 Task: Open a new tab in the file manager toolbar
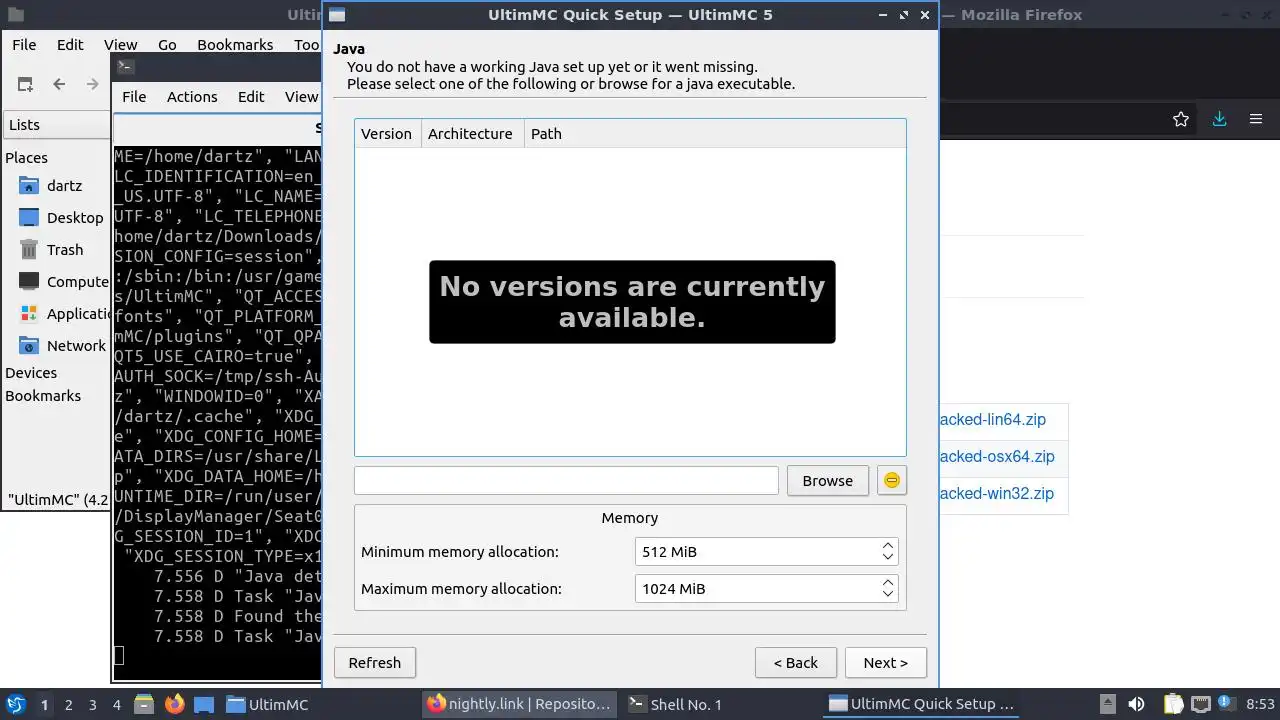coord(25,84)
